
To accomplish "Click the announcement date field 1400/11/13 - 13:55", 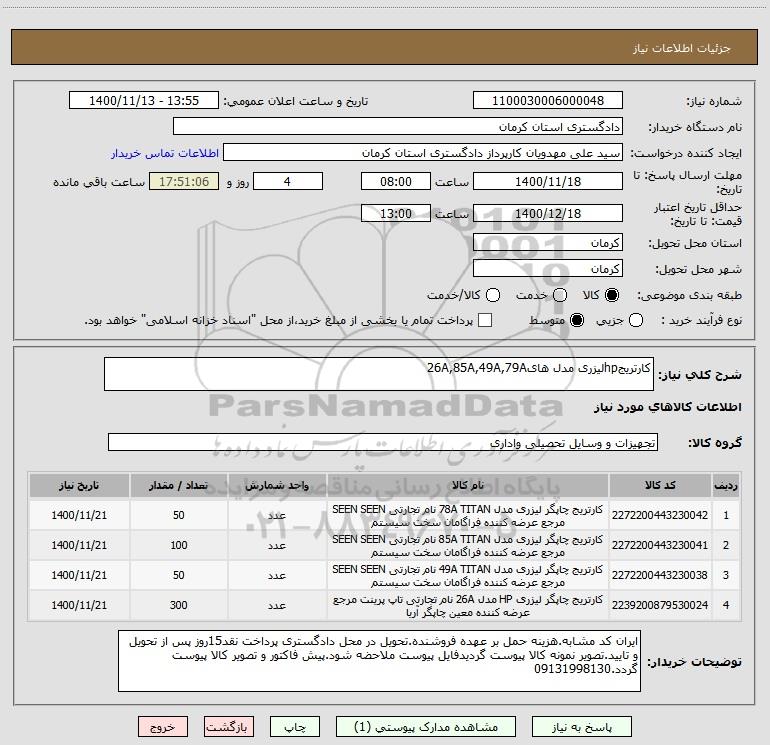I will [144, 101].
